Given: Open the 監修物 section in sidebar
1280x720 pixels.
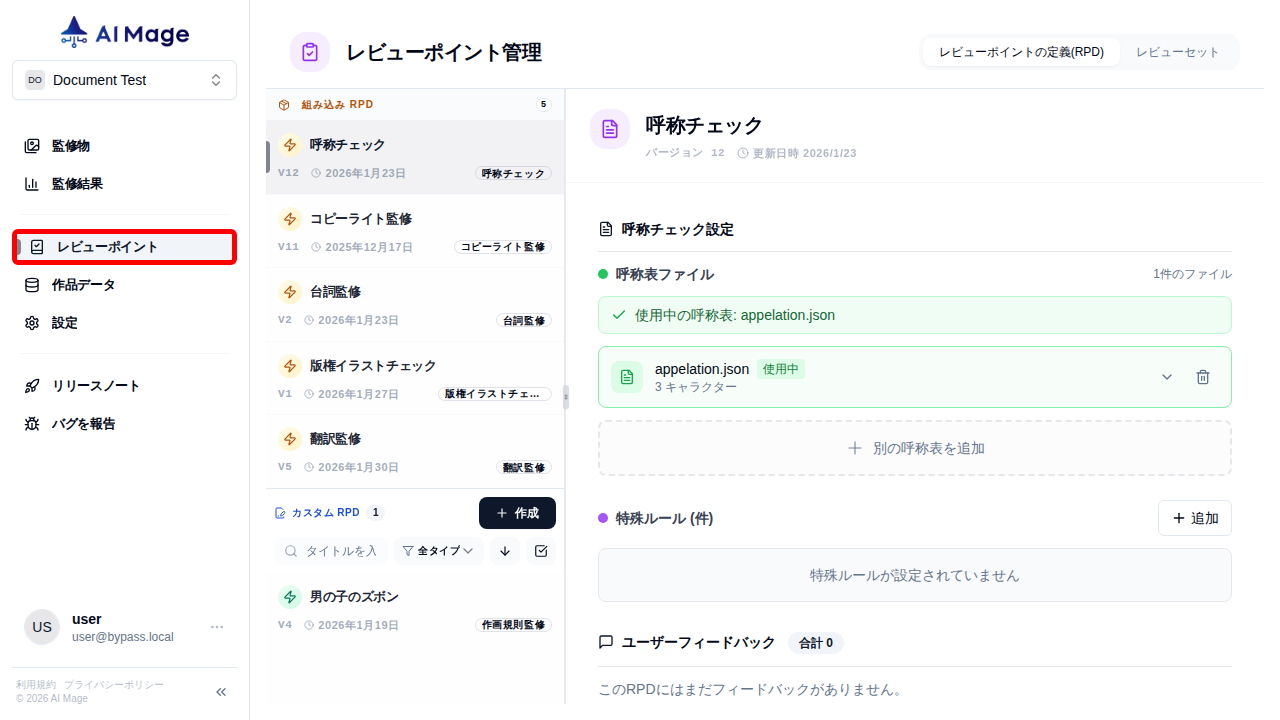Looking at the screenshot, I should pyautogui.click(x=70, y=144).
